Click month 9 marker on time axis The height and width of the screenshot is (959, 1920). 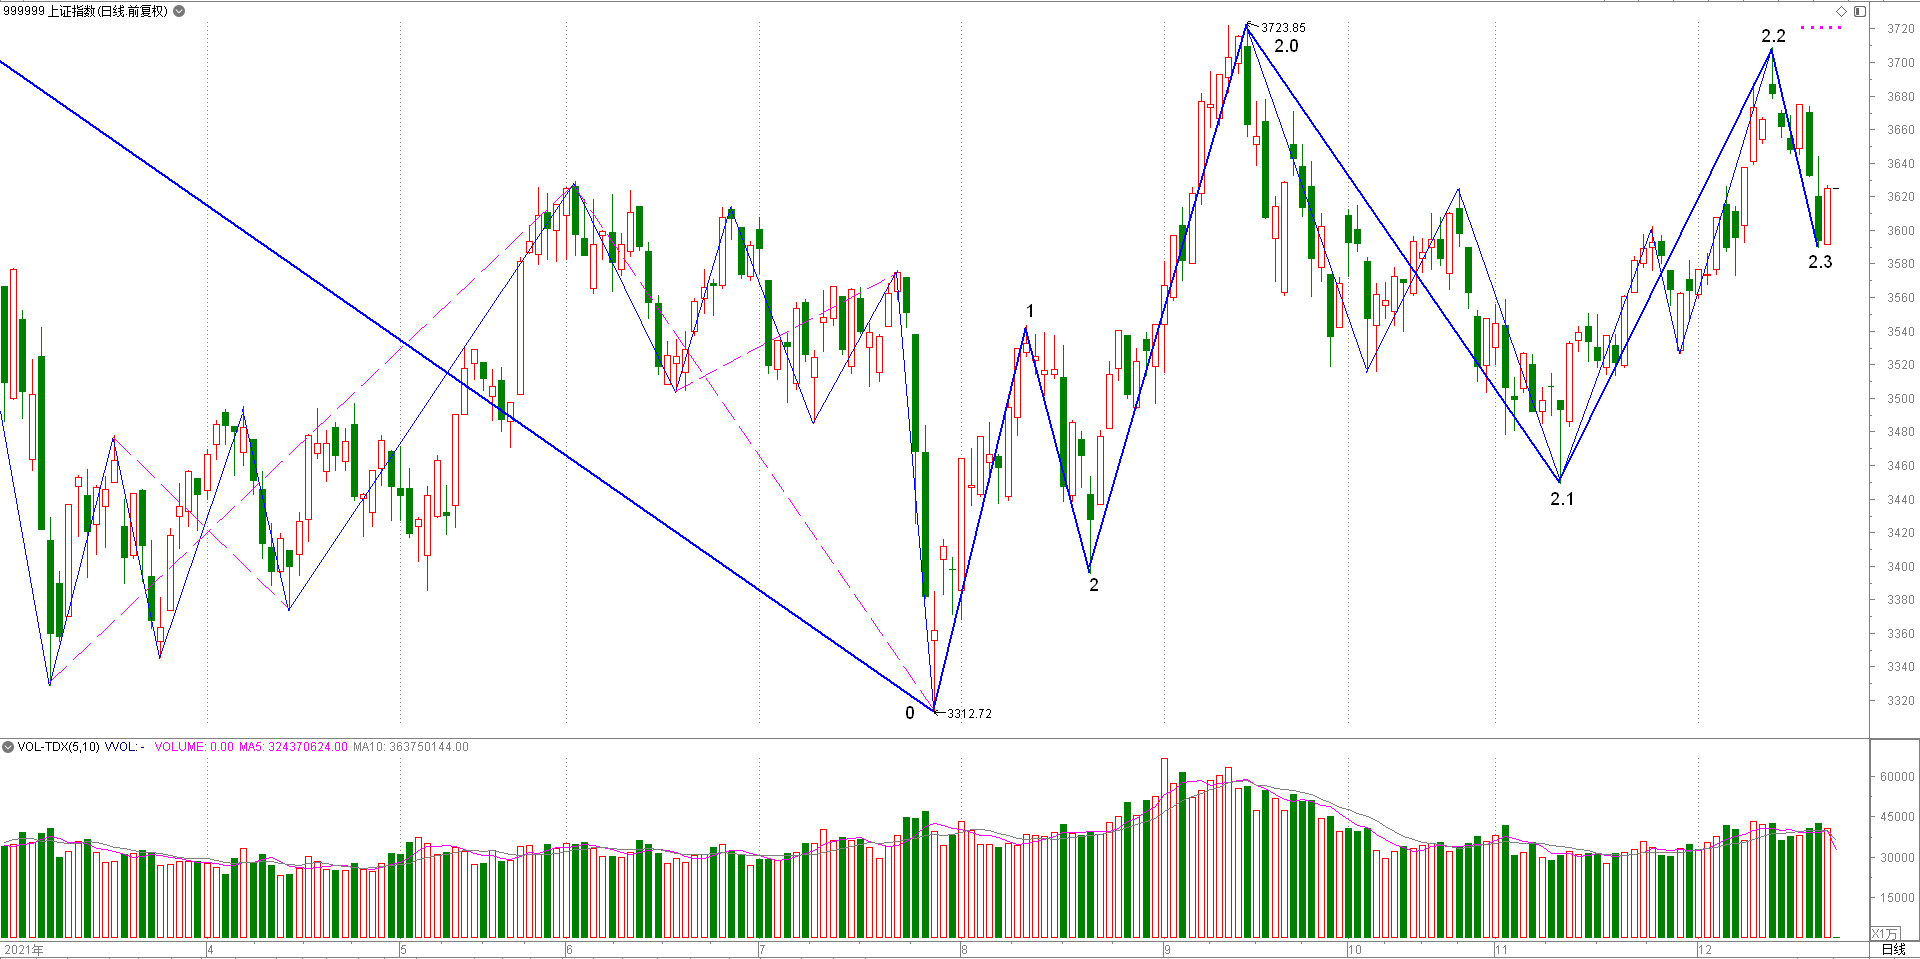pyautogui.click(x=1167, y=950)
